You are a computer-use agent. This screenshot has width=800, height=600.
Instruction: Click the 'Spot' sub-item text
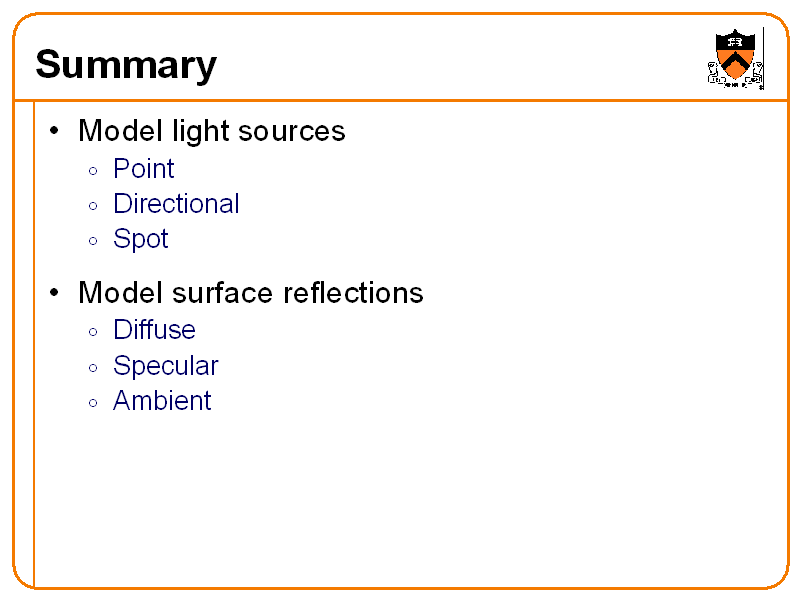pyautogui.click(x=141, y=239)
